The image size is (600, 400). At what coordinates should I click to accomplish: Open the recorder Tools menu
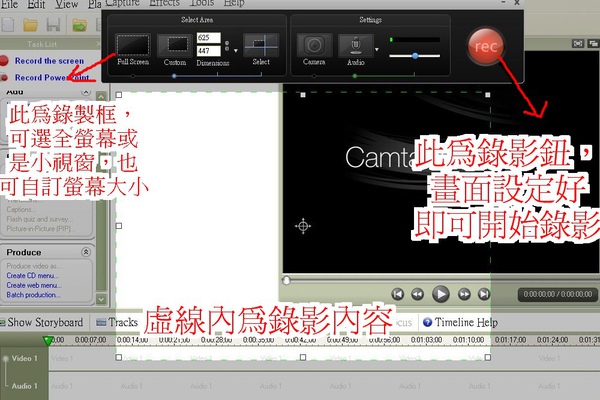click(202, 3)
